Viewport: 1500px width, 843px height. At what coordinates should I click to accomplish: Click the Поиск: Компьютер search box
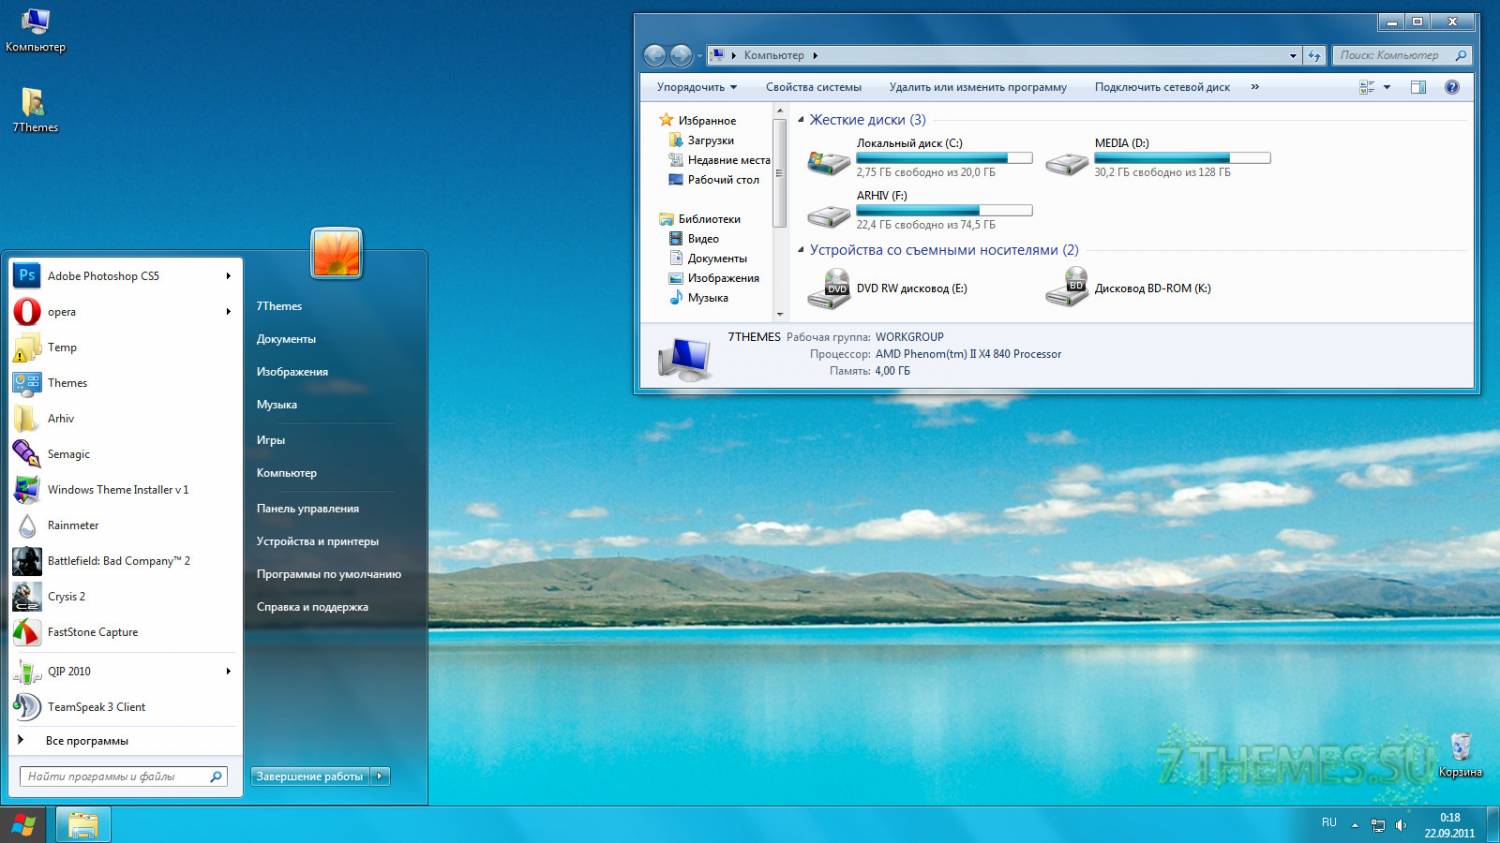[1402, 56]
